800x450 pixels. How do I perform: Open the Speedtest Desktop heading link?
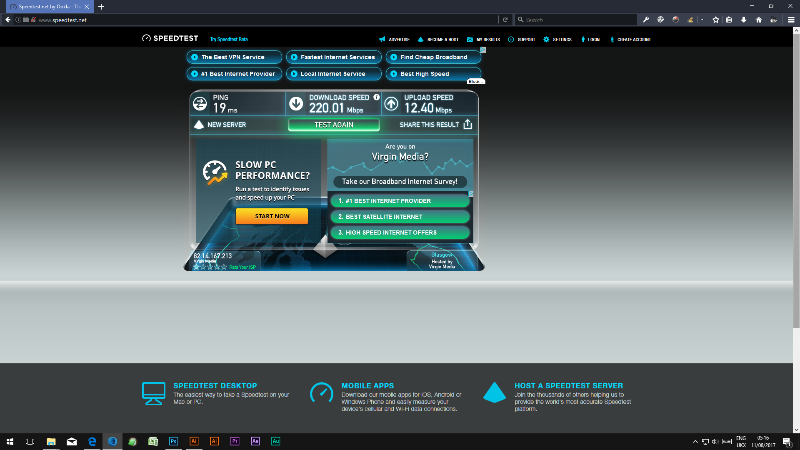coord(215,386)
